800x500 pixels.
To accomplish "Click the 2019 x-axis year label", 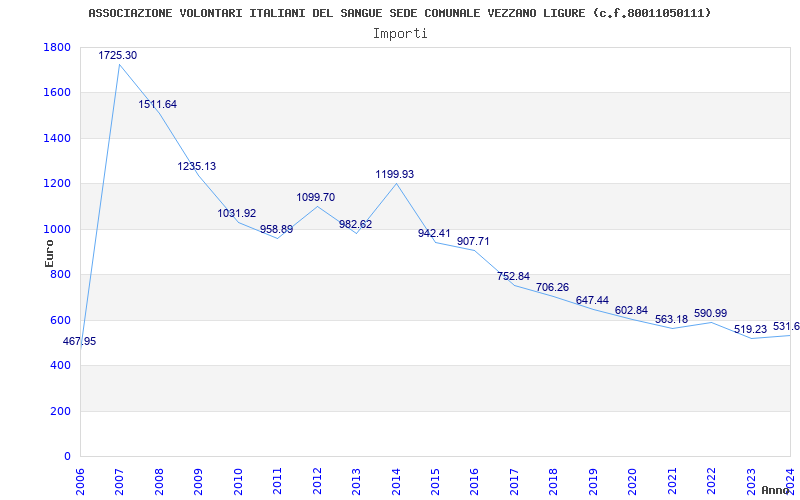I will pyautogui.click(x=593, y=481).
